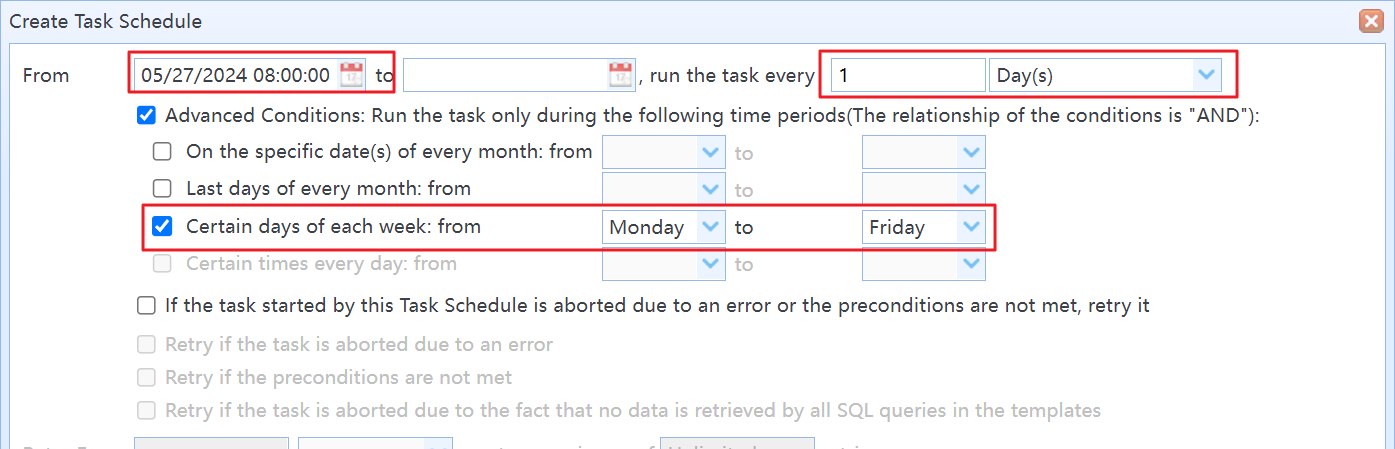Viewport: 1395px width, 449px height.
Task: Open calendar picker for the From date
Action: click(x=352, y=74)
